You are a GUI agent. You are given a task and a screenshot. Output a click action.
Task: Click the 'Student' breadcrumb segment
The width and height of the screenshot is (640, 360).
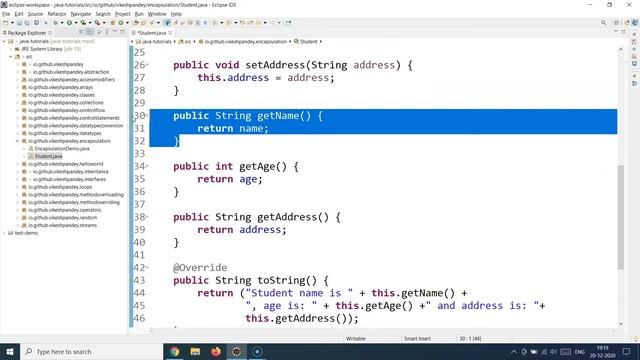coord(306,42)
